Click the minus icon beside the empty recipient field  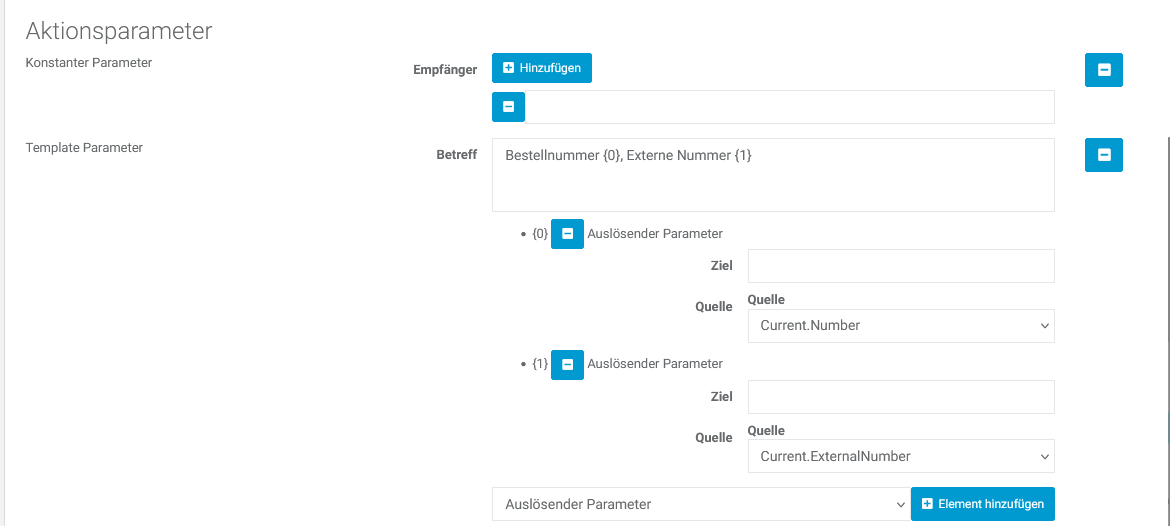pyautogui.click(x=508, y=107)
